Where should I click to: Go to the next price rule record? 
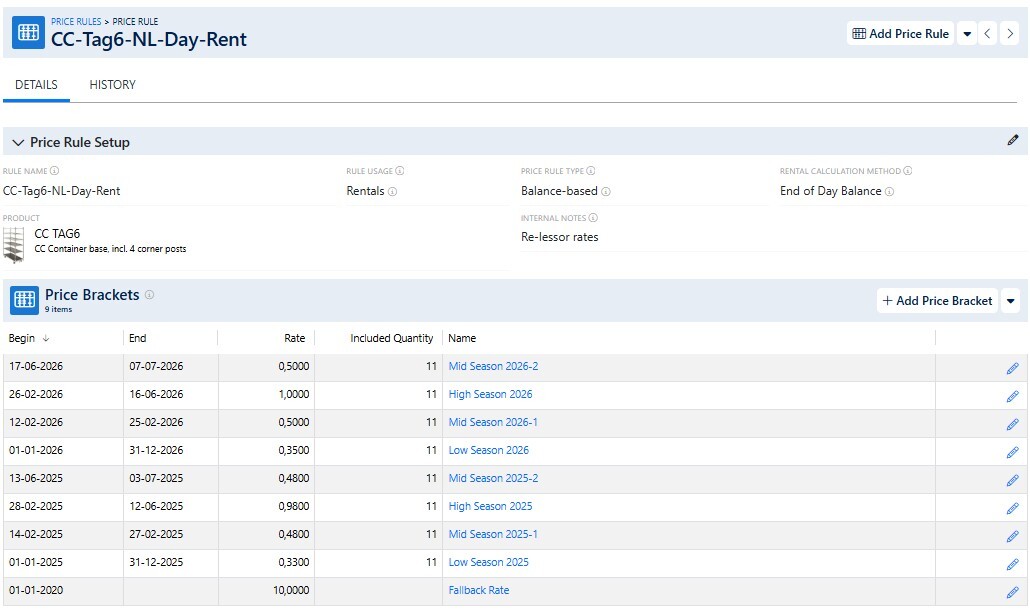tap(1010, 34)
